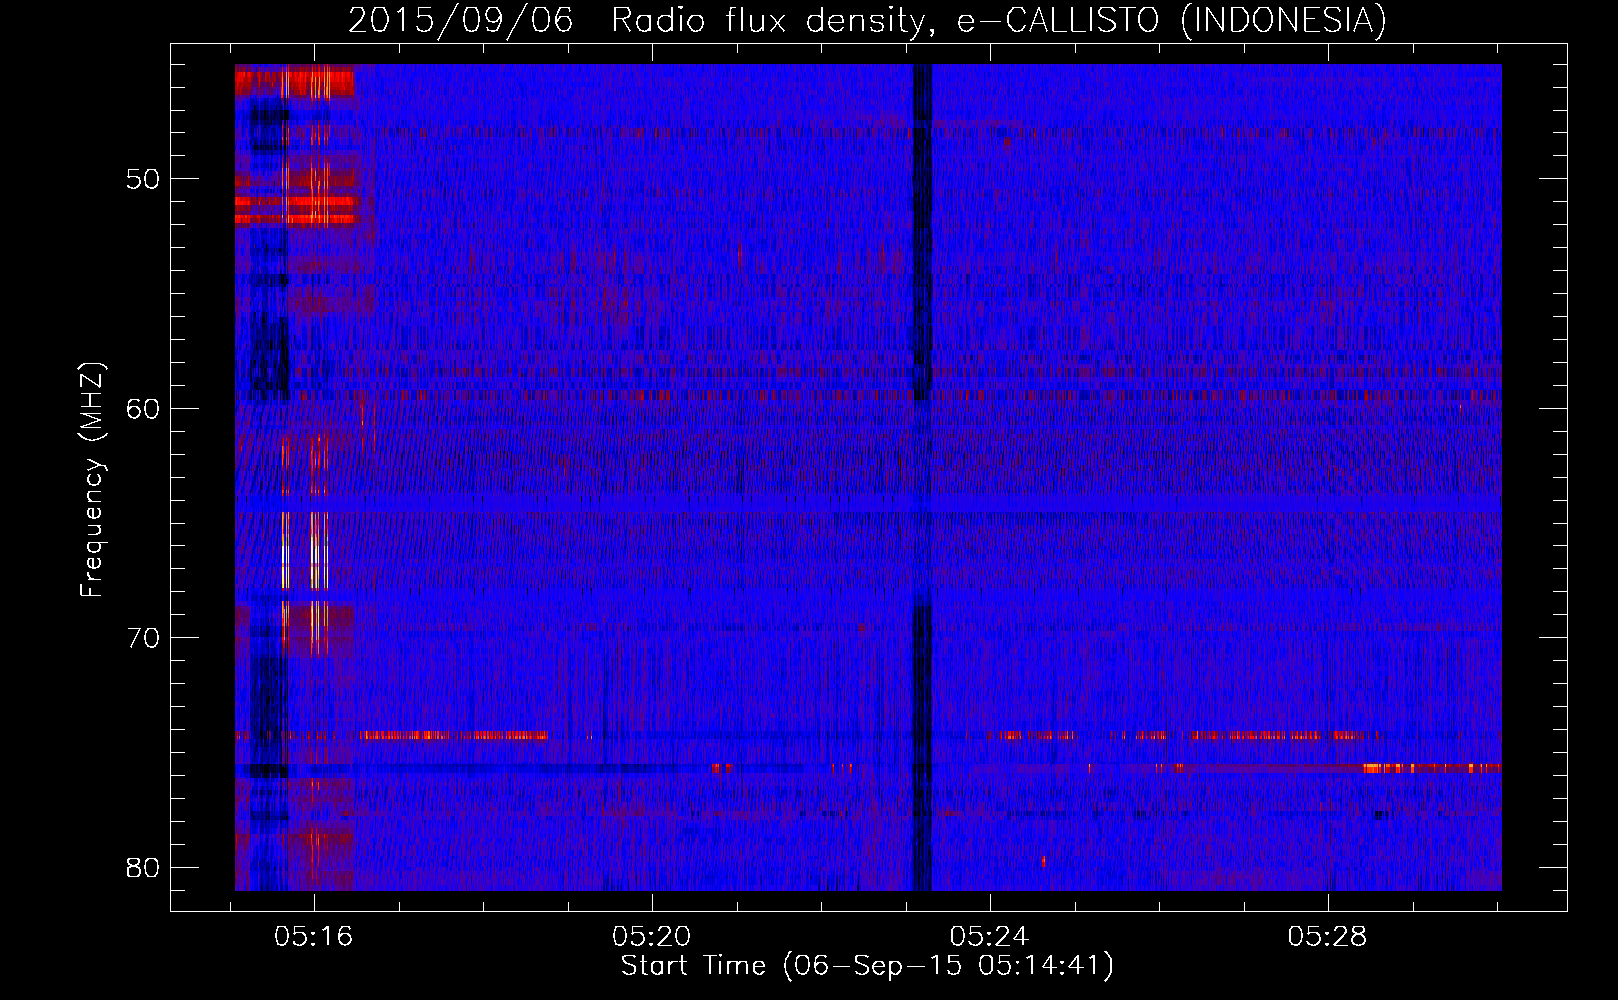The image size is (1618, 1000).
Task: Click the 50 frequency tick label
Action: point(143,179)
